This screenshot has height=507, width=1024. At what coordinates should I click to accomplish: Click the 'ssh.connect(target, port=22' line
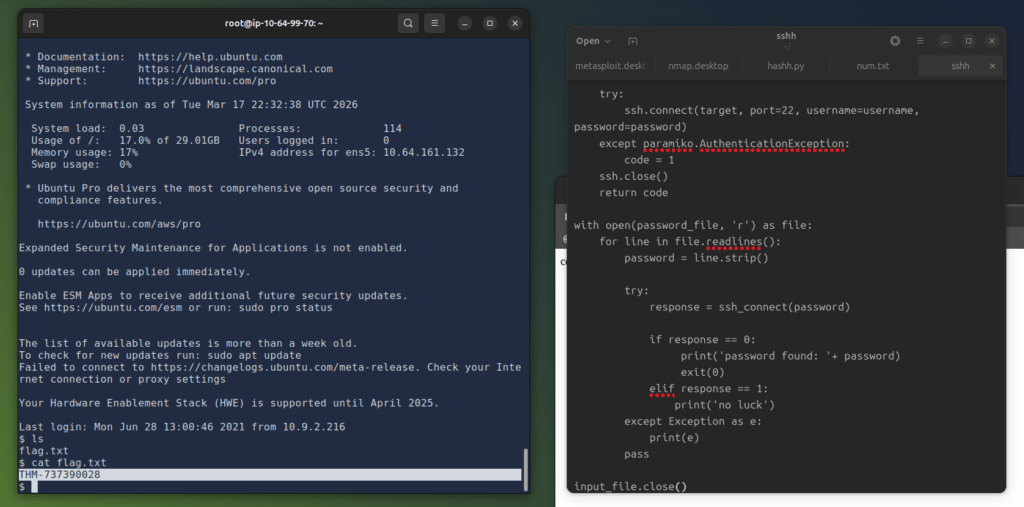coord(772,111)
